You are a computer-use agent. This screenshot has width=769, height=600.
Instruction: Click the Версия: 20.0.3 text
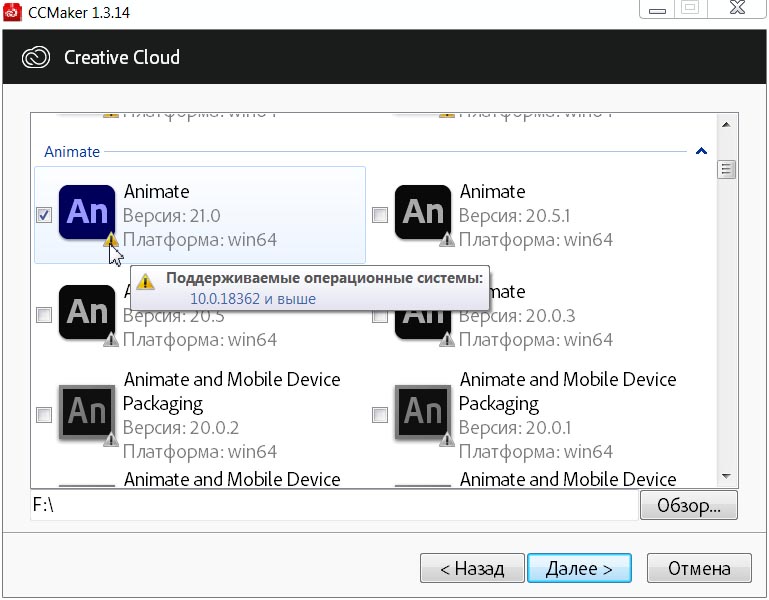517,316
